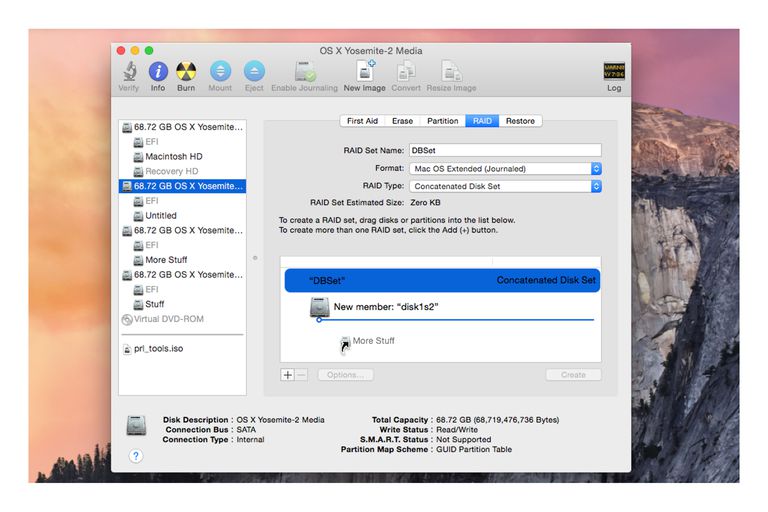This screenshot has width=768, height=512.
Task: Click the Total Capacity 68.72 GB value
Action: (x=498, y=420)
